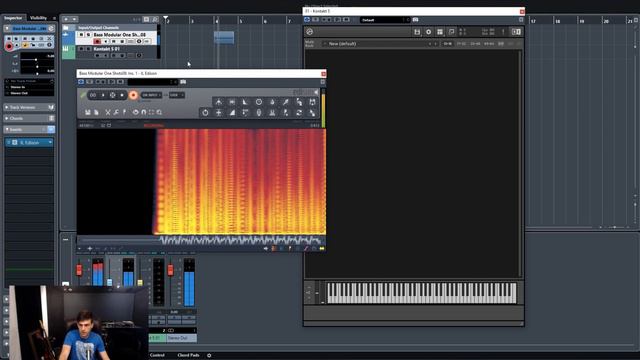Click the Edison normalize tool icon
The width and height of the screenshot is (640, 360).
tap(219, 102)
